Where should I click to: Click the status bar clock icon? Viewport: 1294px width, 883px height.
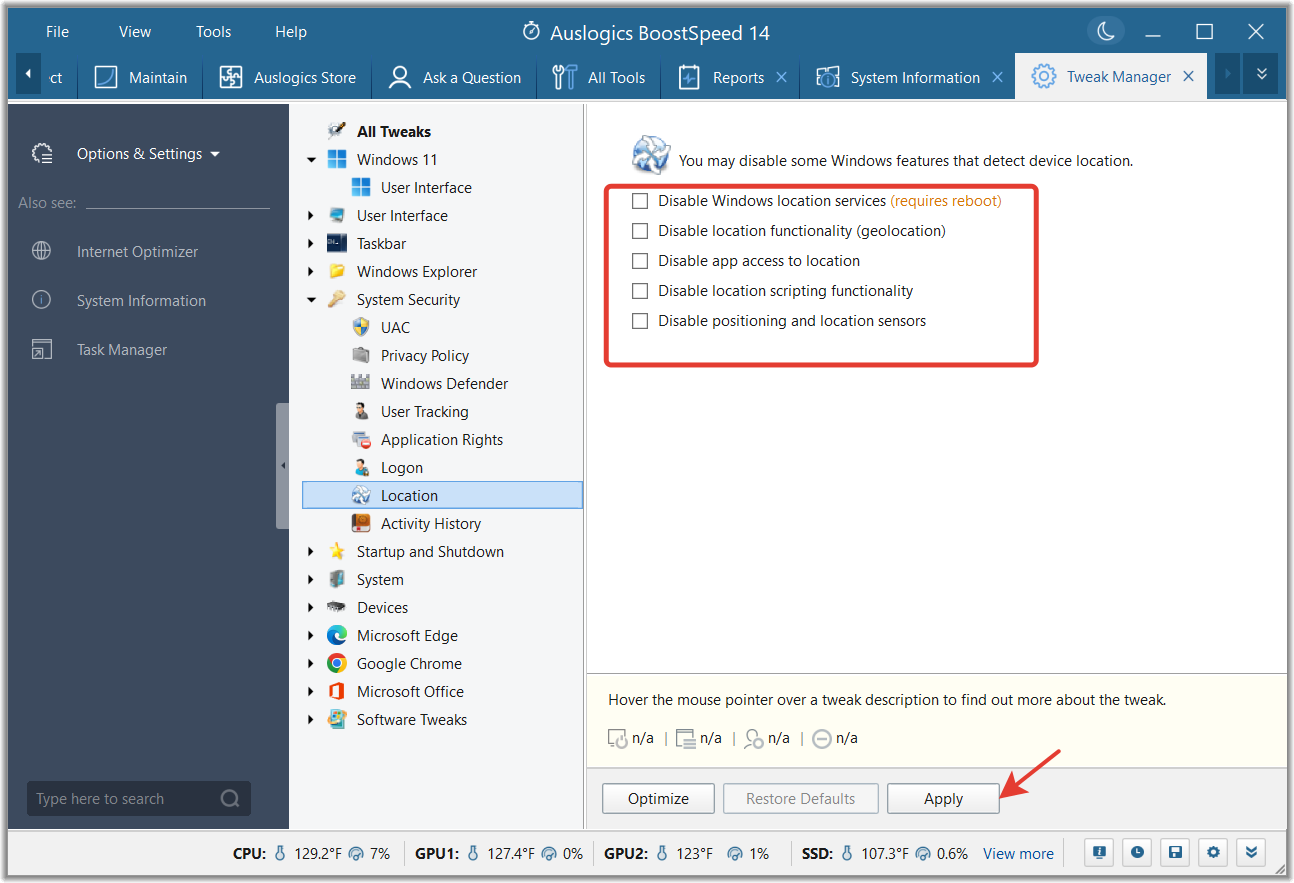[x=1137, y=853]
